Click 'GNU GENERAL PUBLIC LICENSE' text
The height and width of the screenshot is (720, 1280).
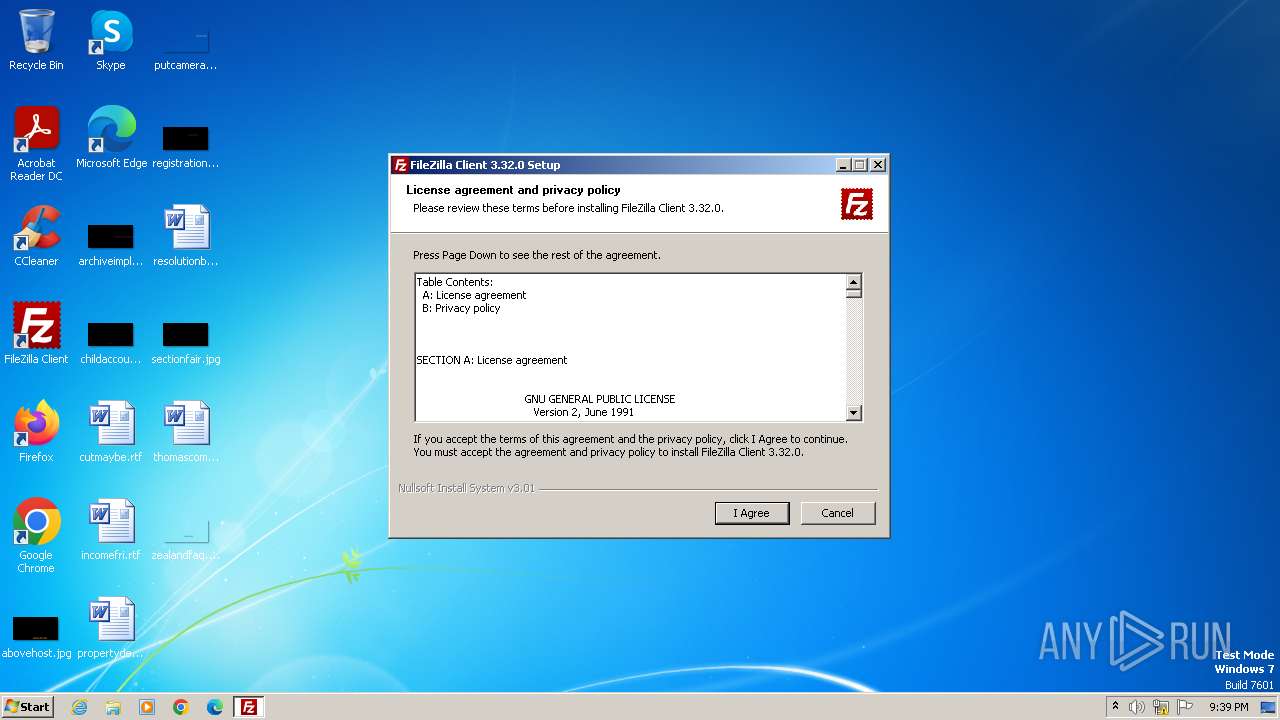(x=600, y=399)
